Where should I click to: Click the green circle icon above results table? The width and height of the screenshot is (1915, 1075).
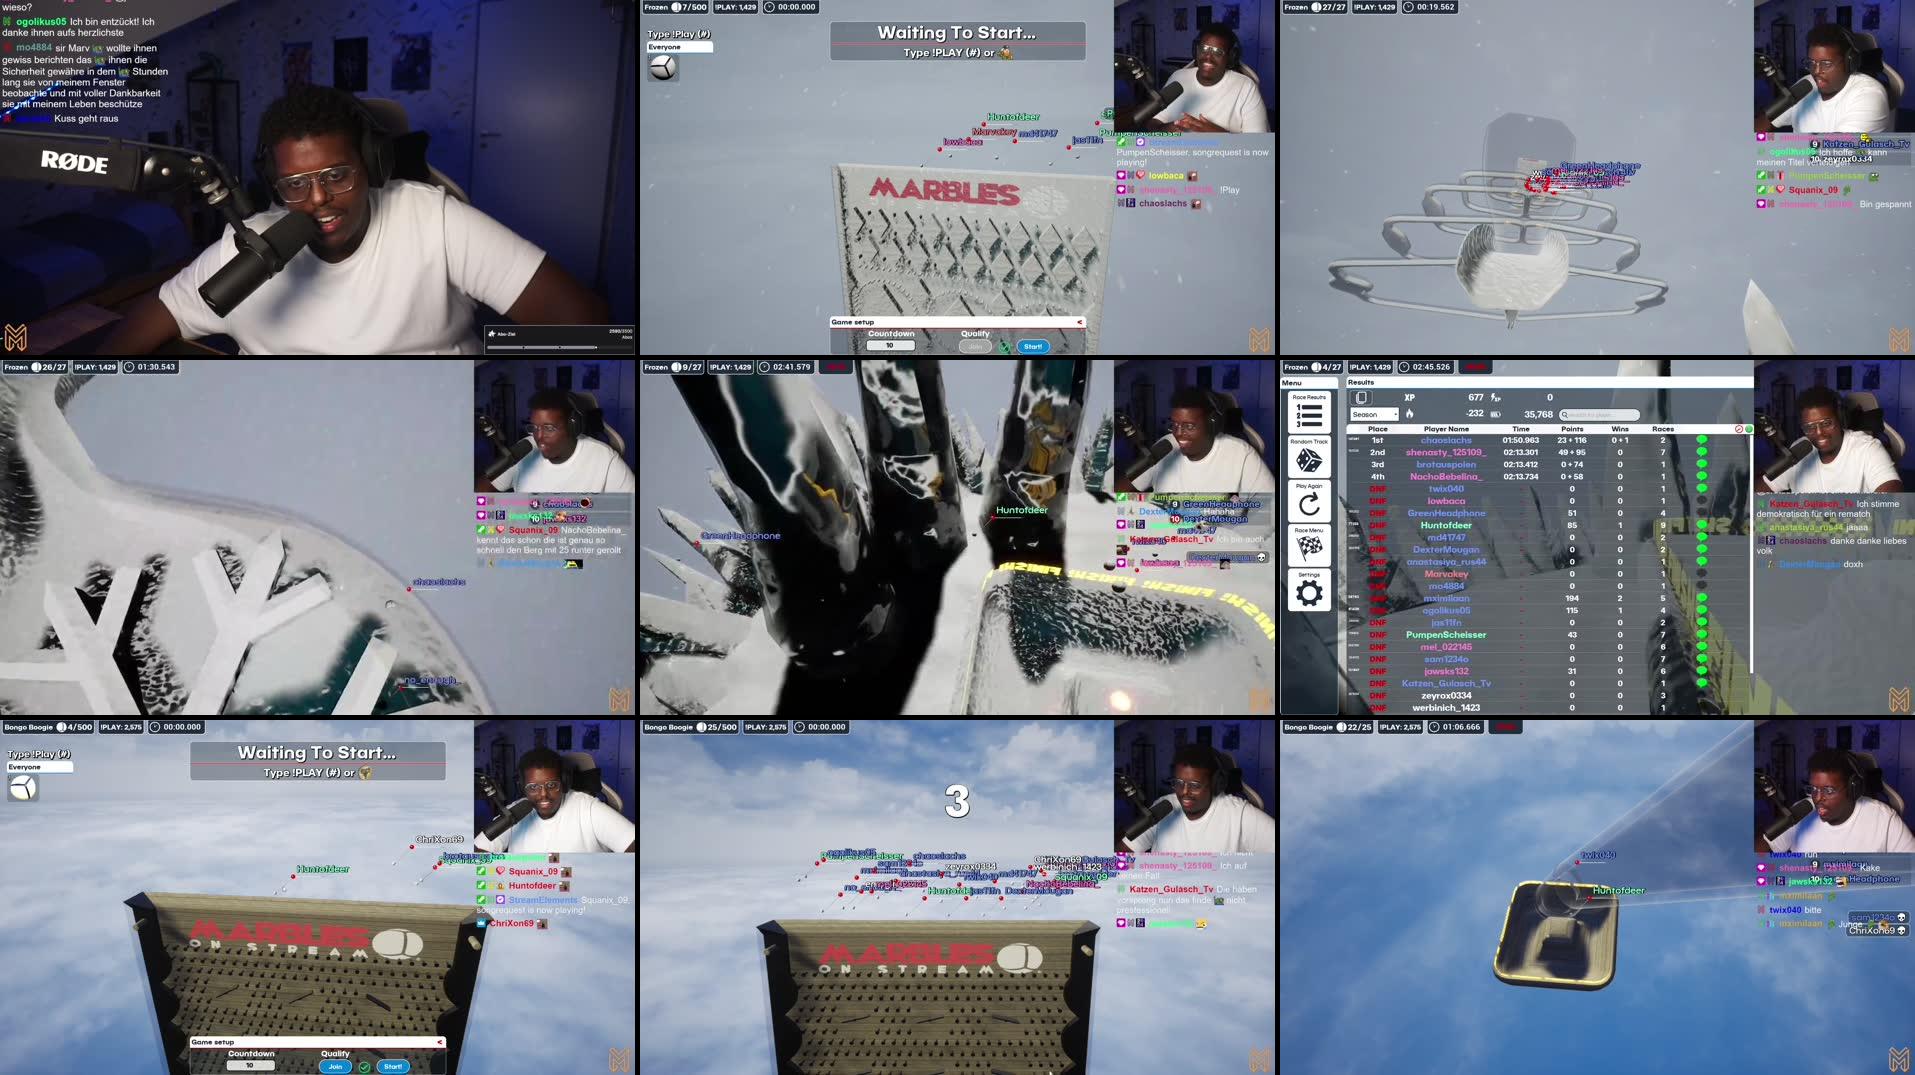(x=1749, y=429)
